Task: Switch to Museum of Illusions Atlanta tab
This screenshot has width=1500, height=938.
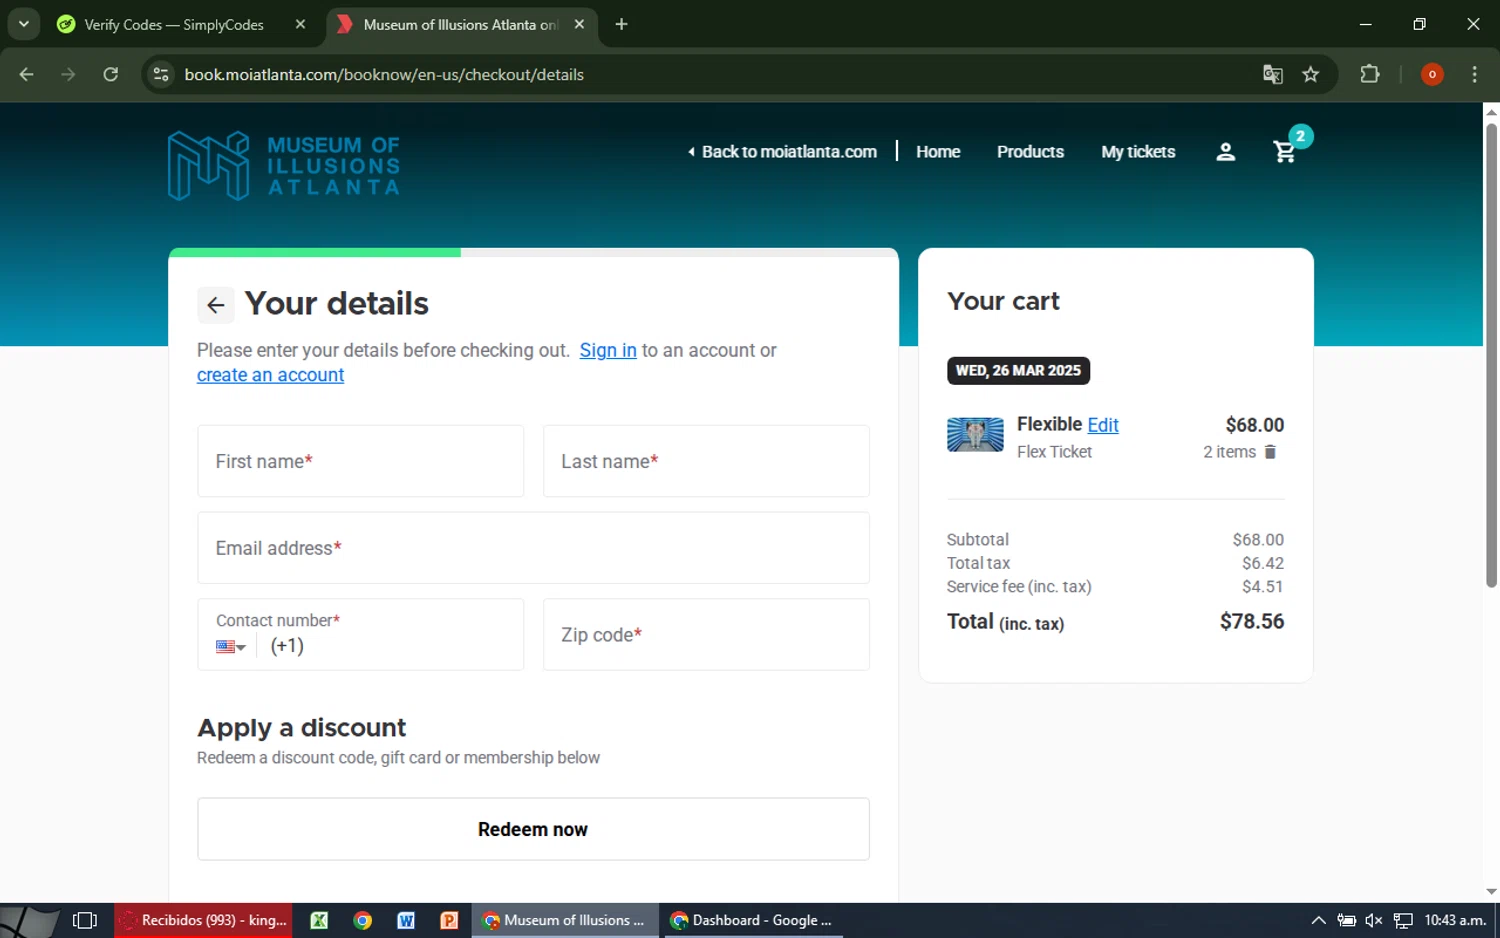Action: pyautogui.click(x=461, y=24)
